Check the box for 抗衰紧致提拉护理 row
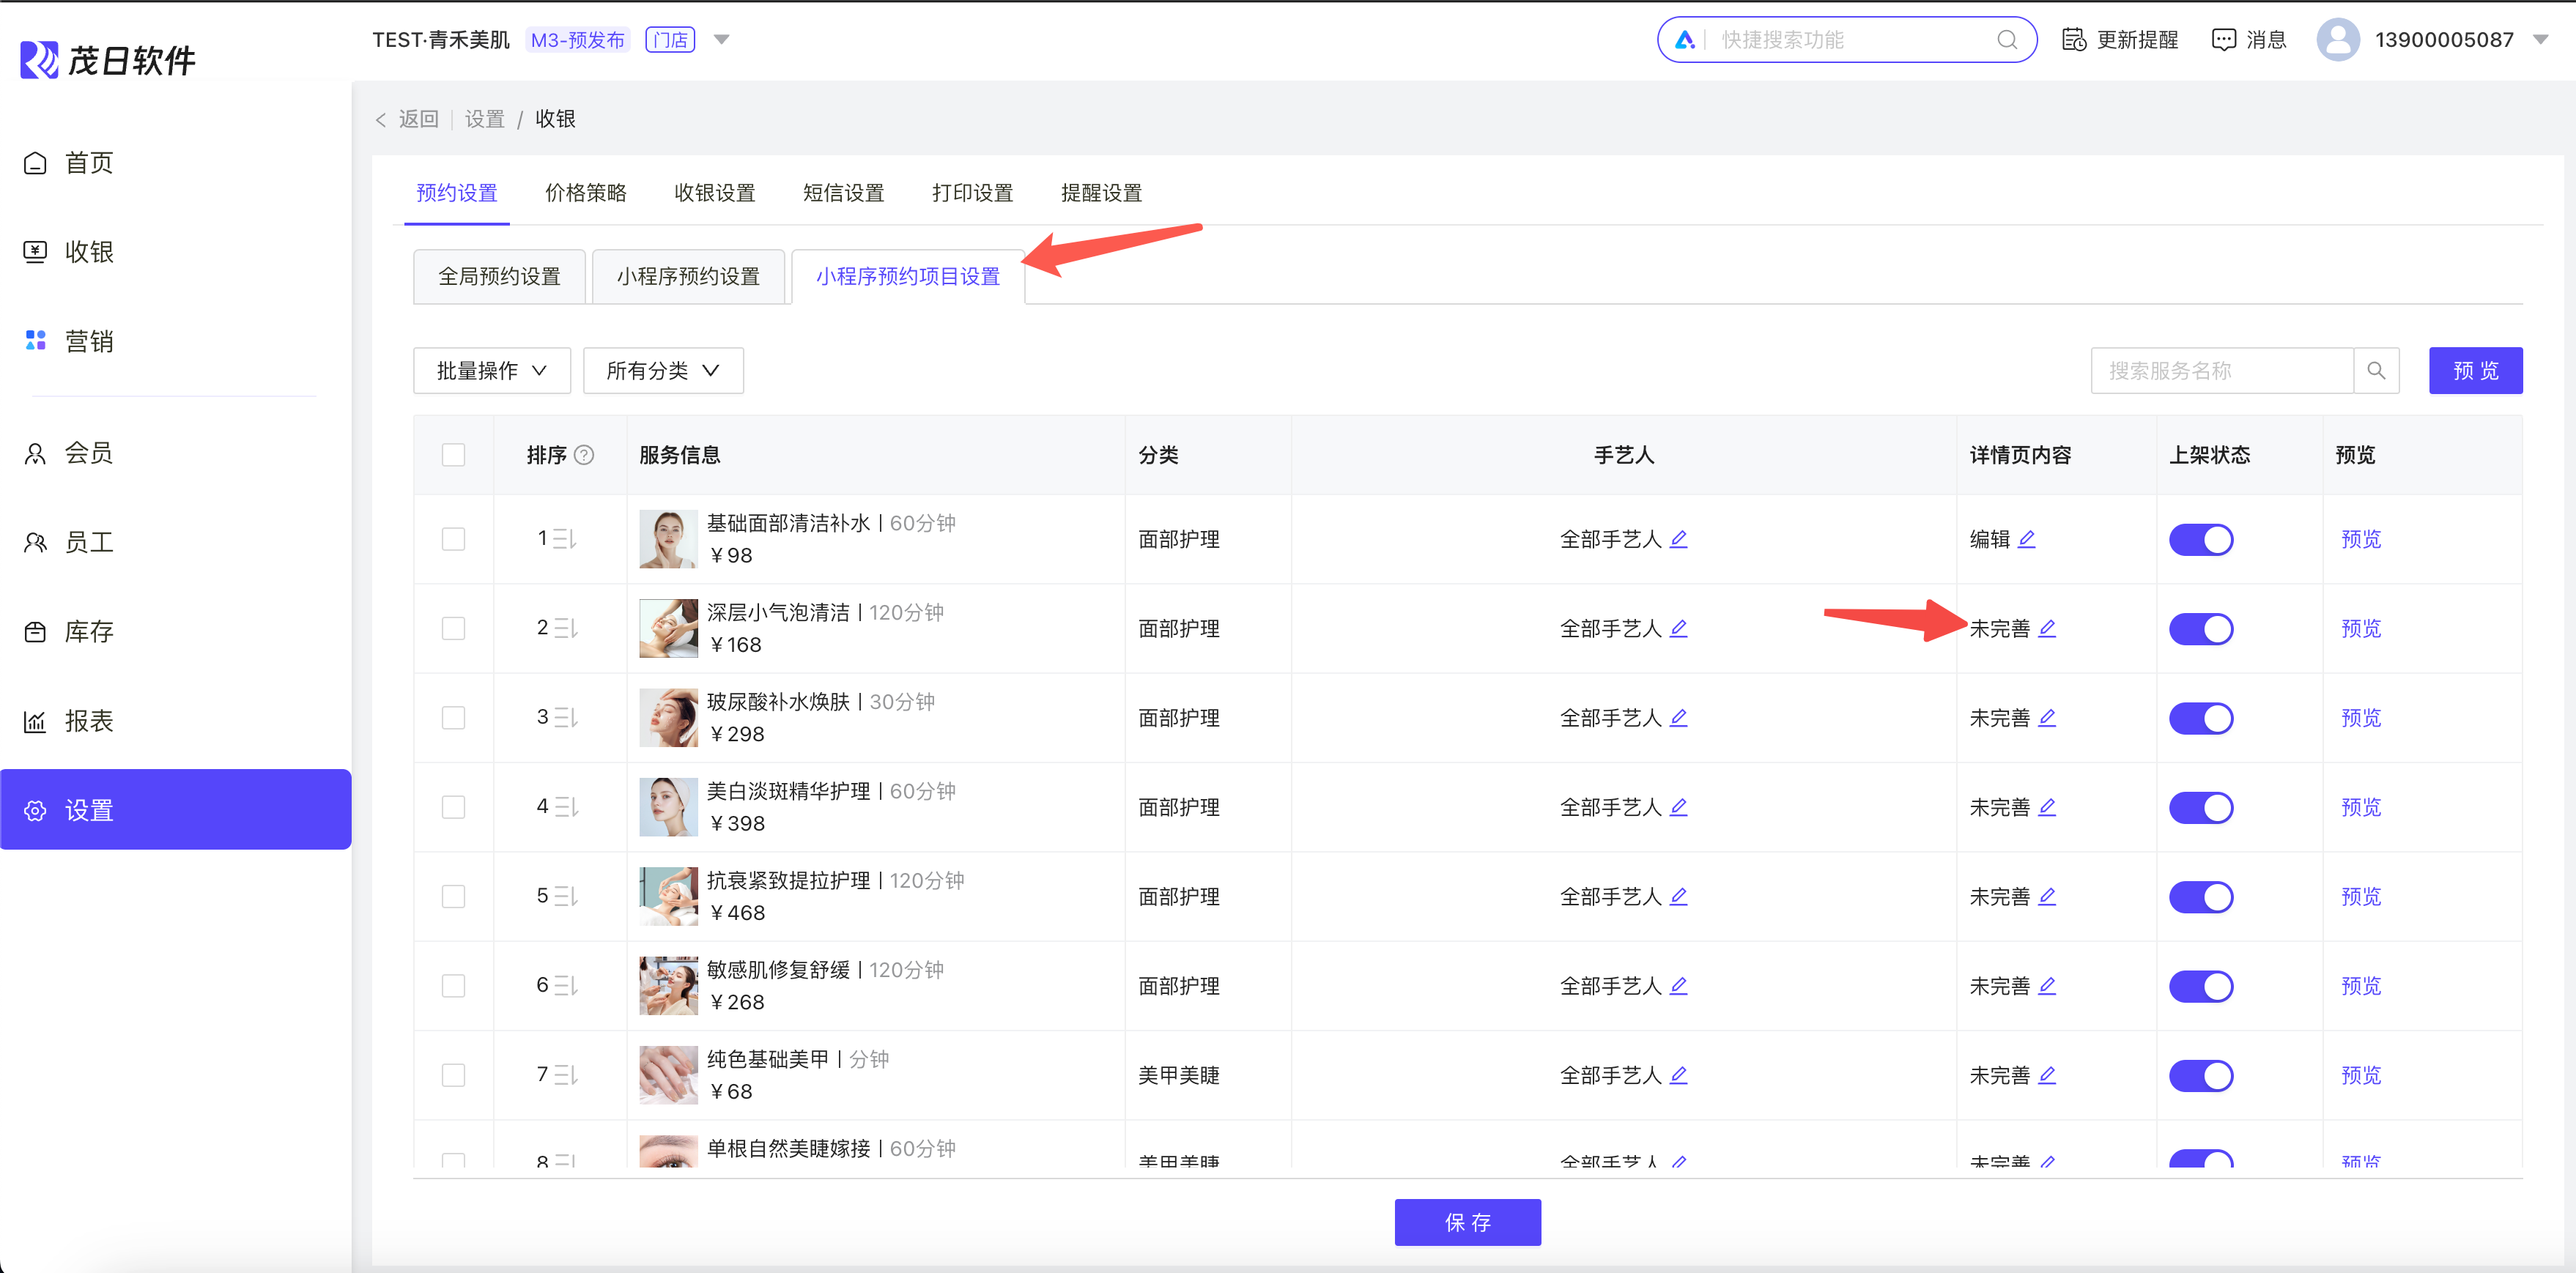 [453, 896]
